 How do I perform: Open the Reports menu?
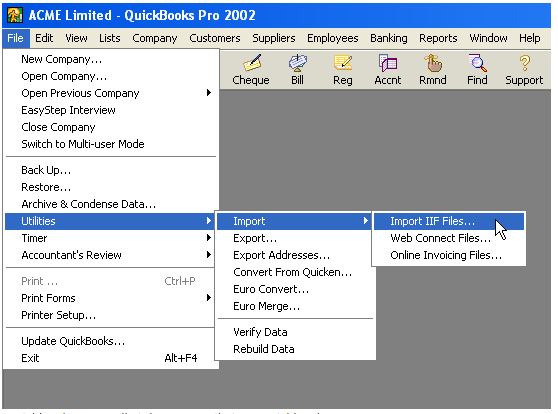pos(438,38)
